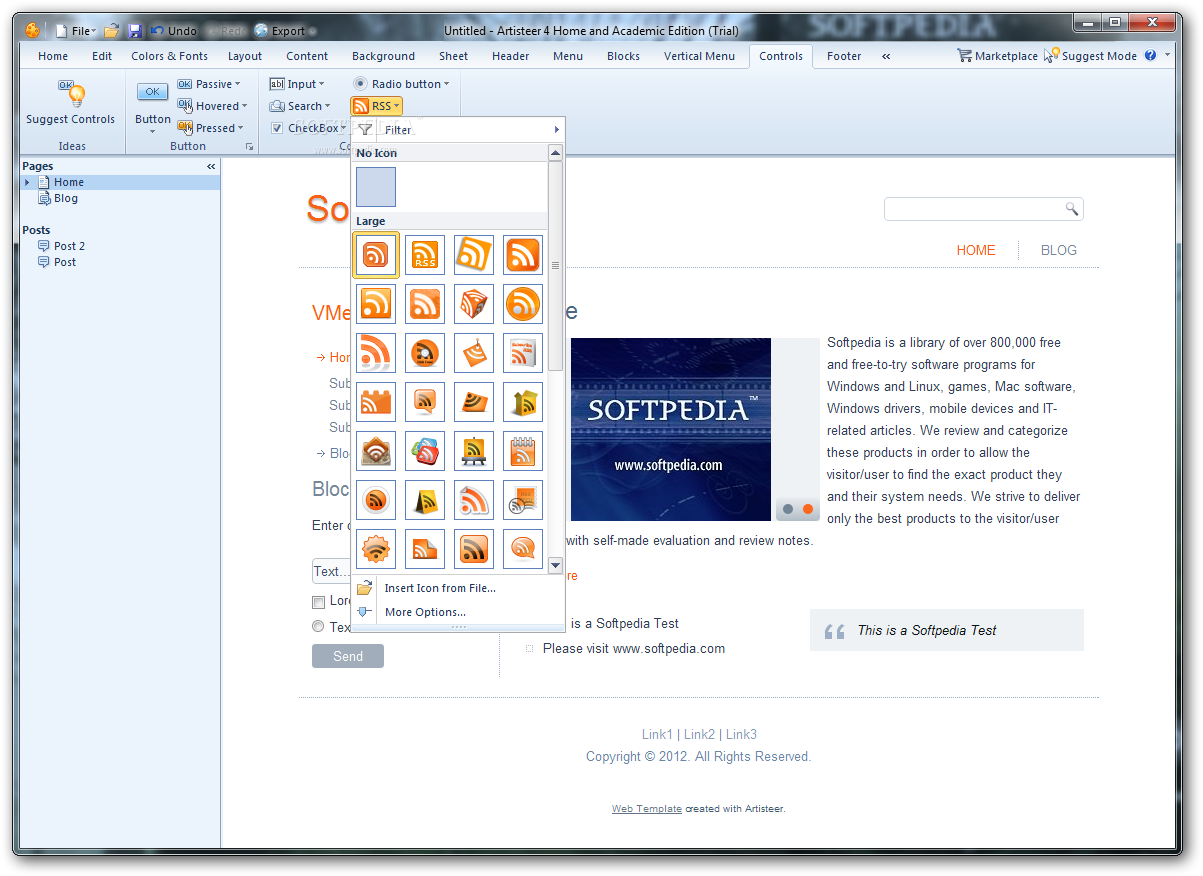Click the Open folder icon in title toolbar

[x=112, y=31]
